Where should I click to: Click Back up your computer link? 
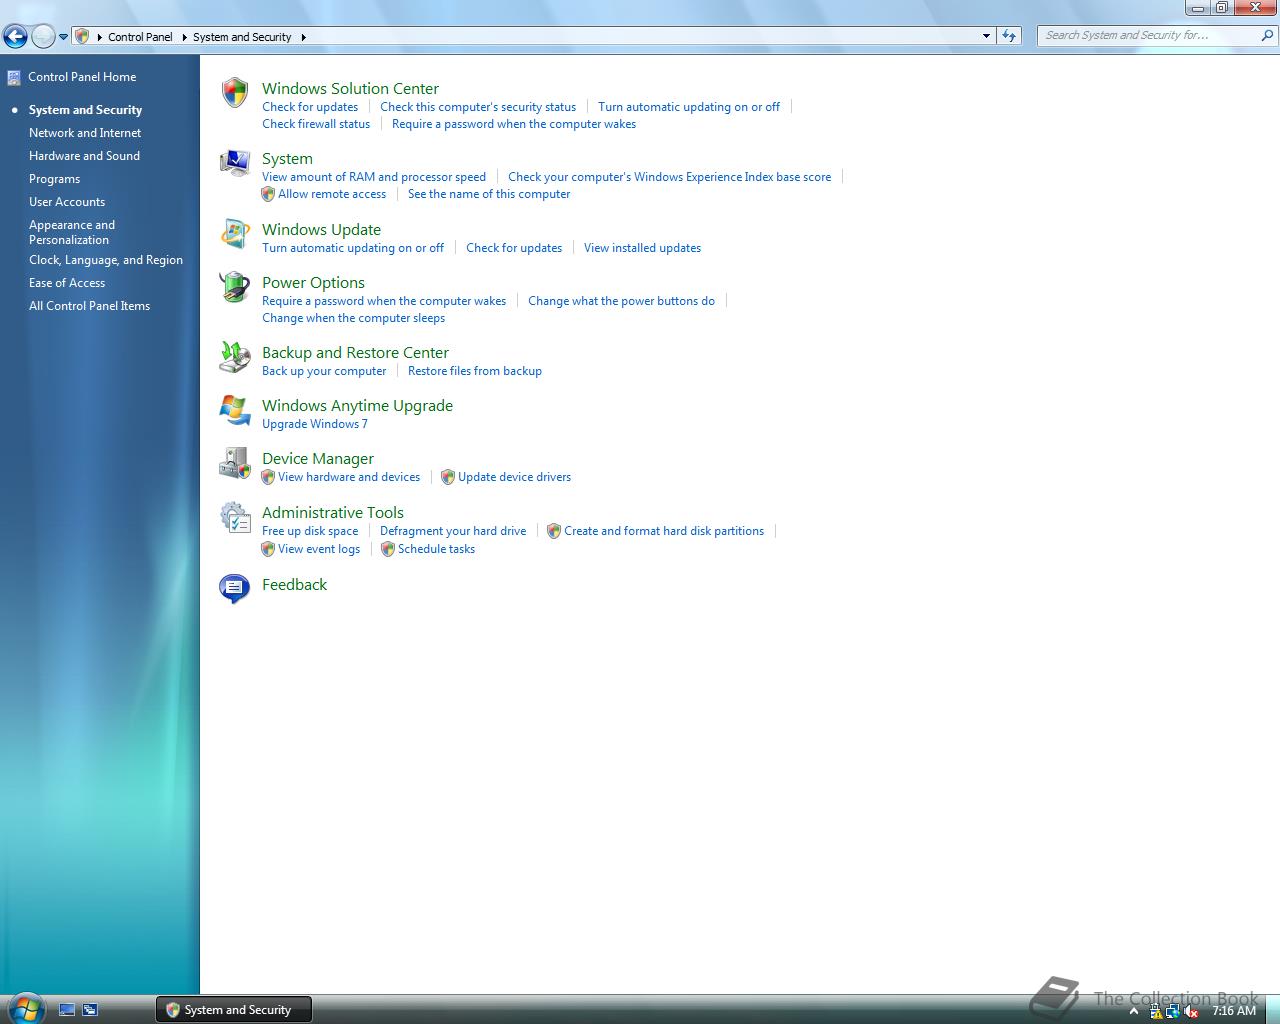click(324, 371)
